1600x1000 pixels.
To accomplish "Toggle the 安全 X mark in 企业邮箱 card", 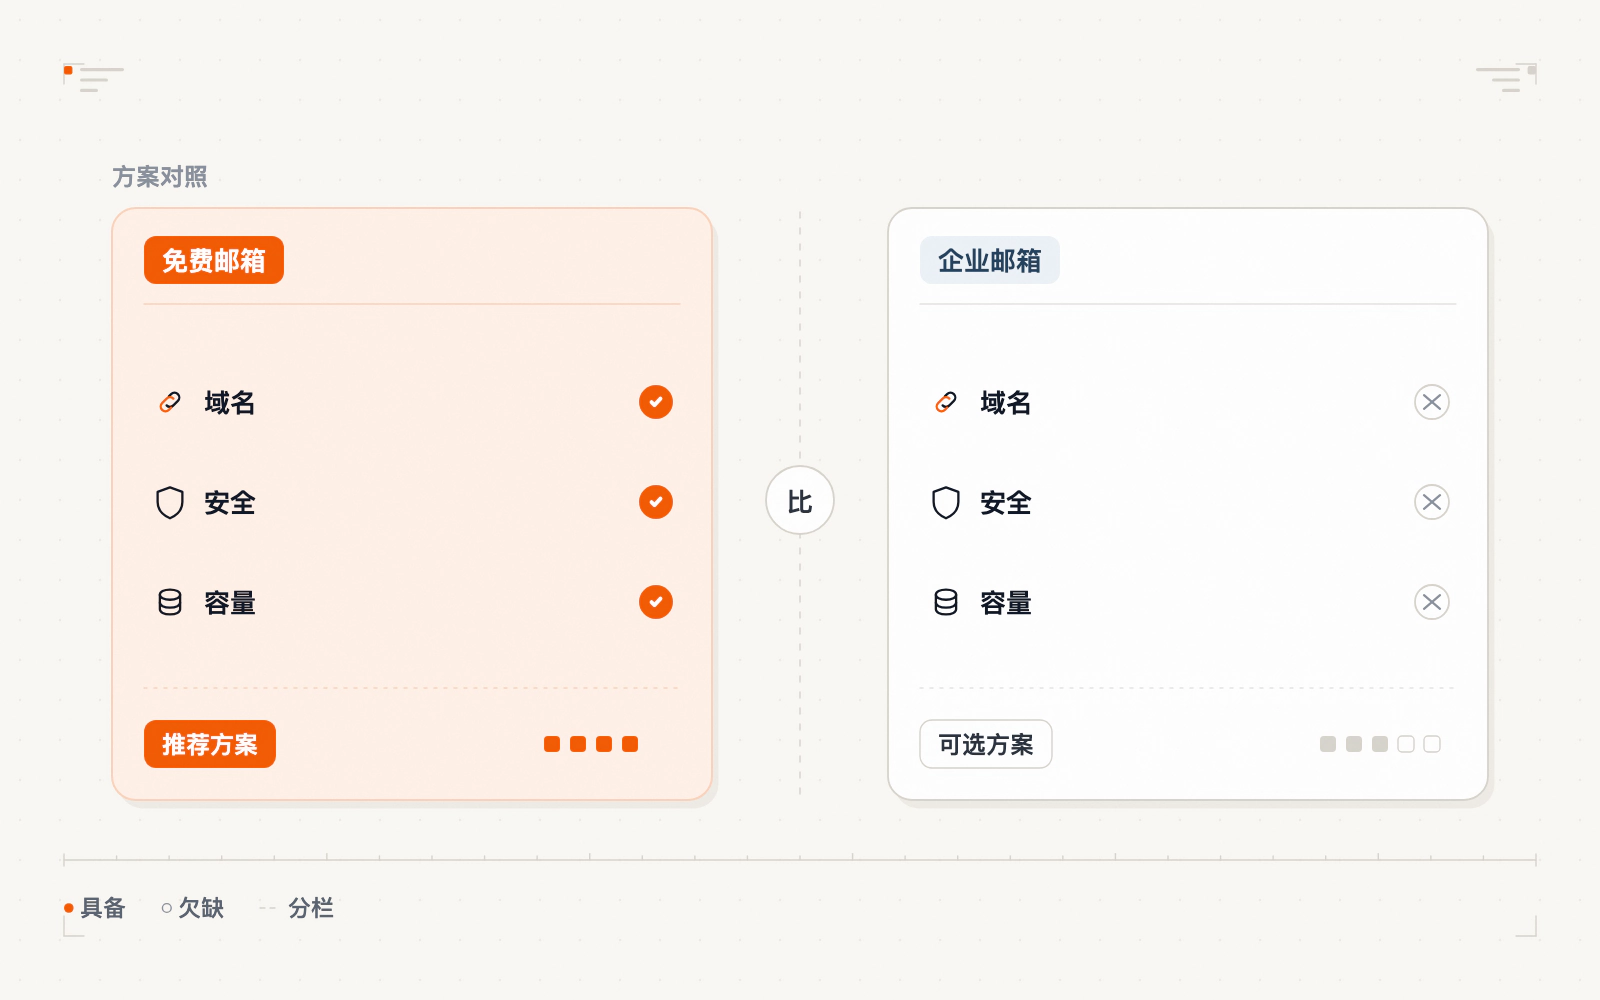I will 1432,502.
